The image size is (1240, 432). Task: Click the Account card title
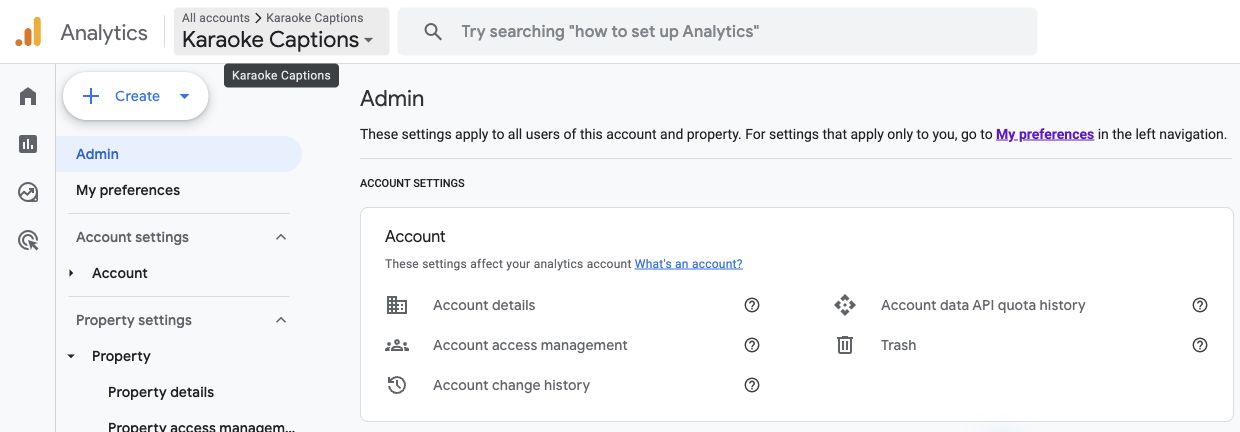pos(415,237)
